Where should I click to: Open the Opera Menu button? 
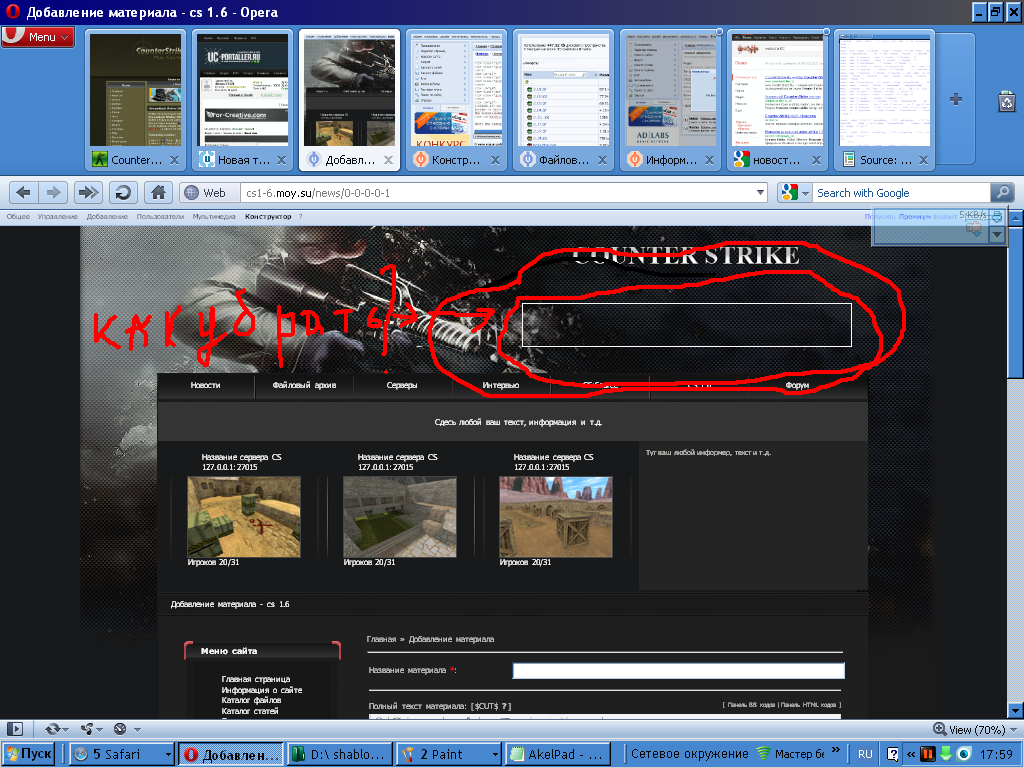pyautogui.click(x=38, y=37)
